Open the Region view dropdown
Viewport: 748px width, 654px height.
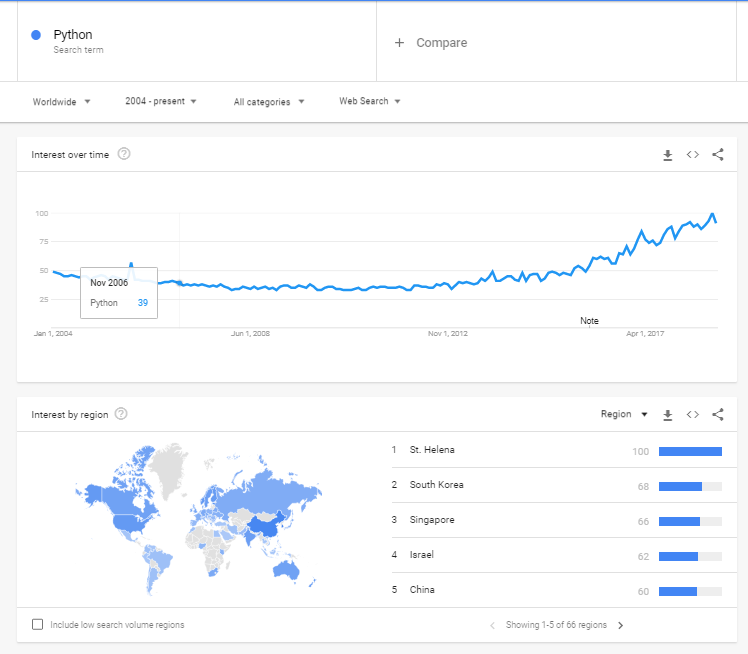(x=624, y=414)
